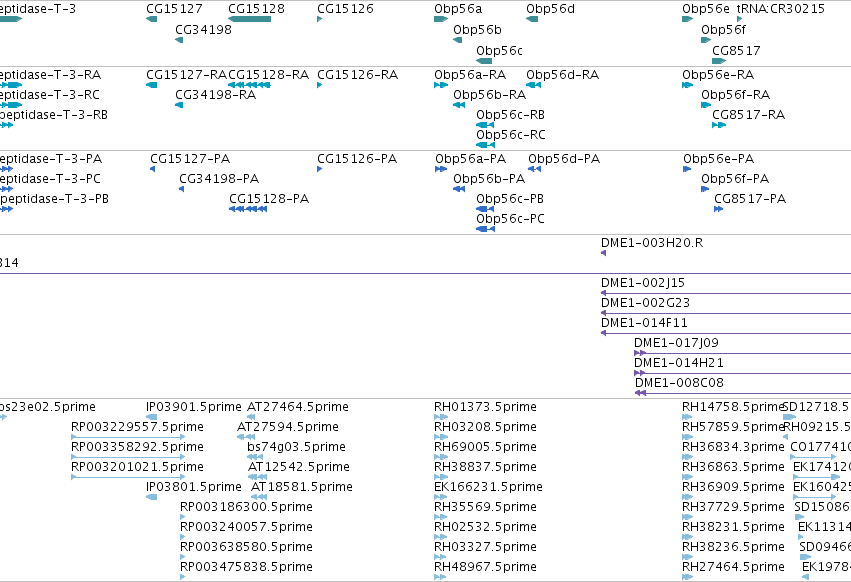Screen dimensions: 851x582
Task: Click the Obp56f gene label
Action: (x=723, y=30)
